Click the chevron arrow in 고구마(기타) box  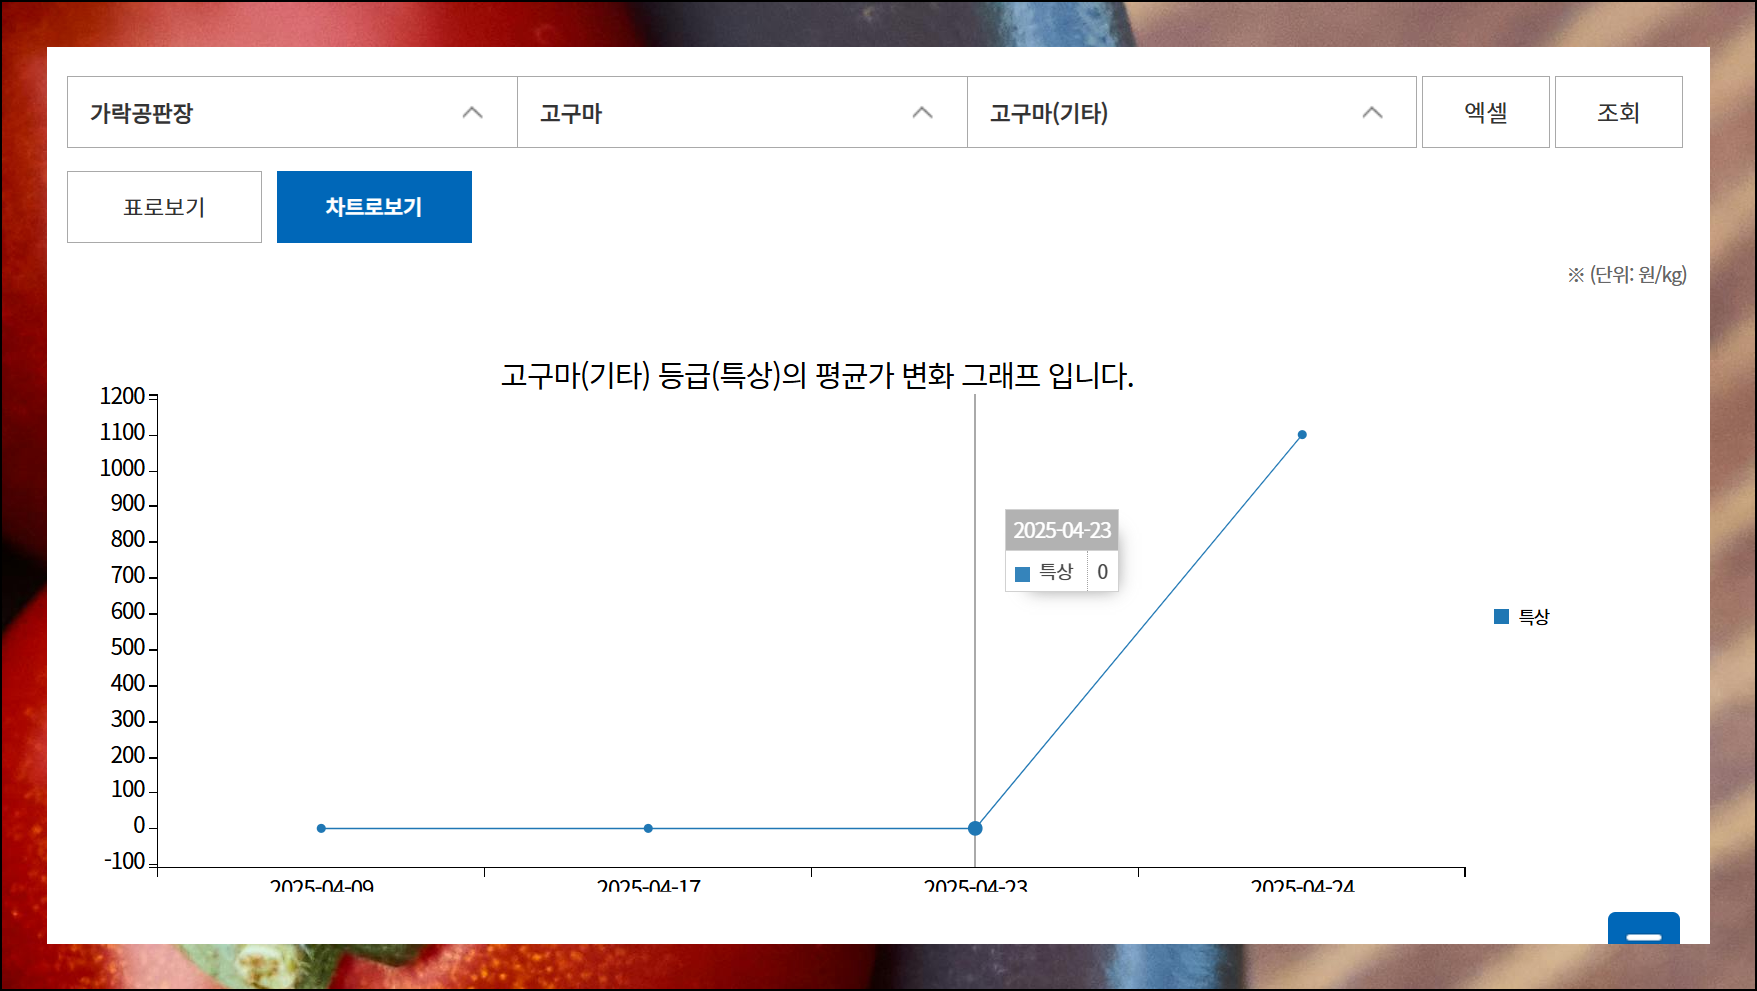click(x=1373, y=113)
